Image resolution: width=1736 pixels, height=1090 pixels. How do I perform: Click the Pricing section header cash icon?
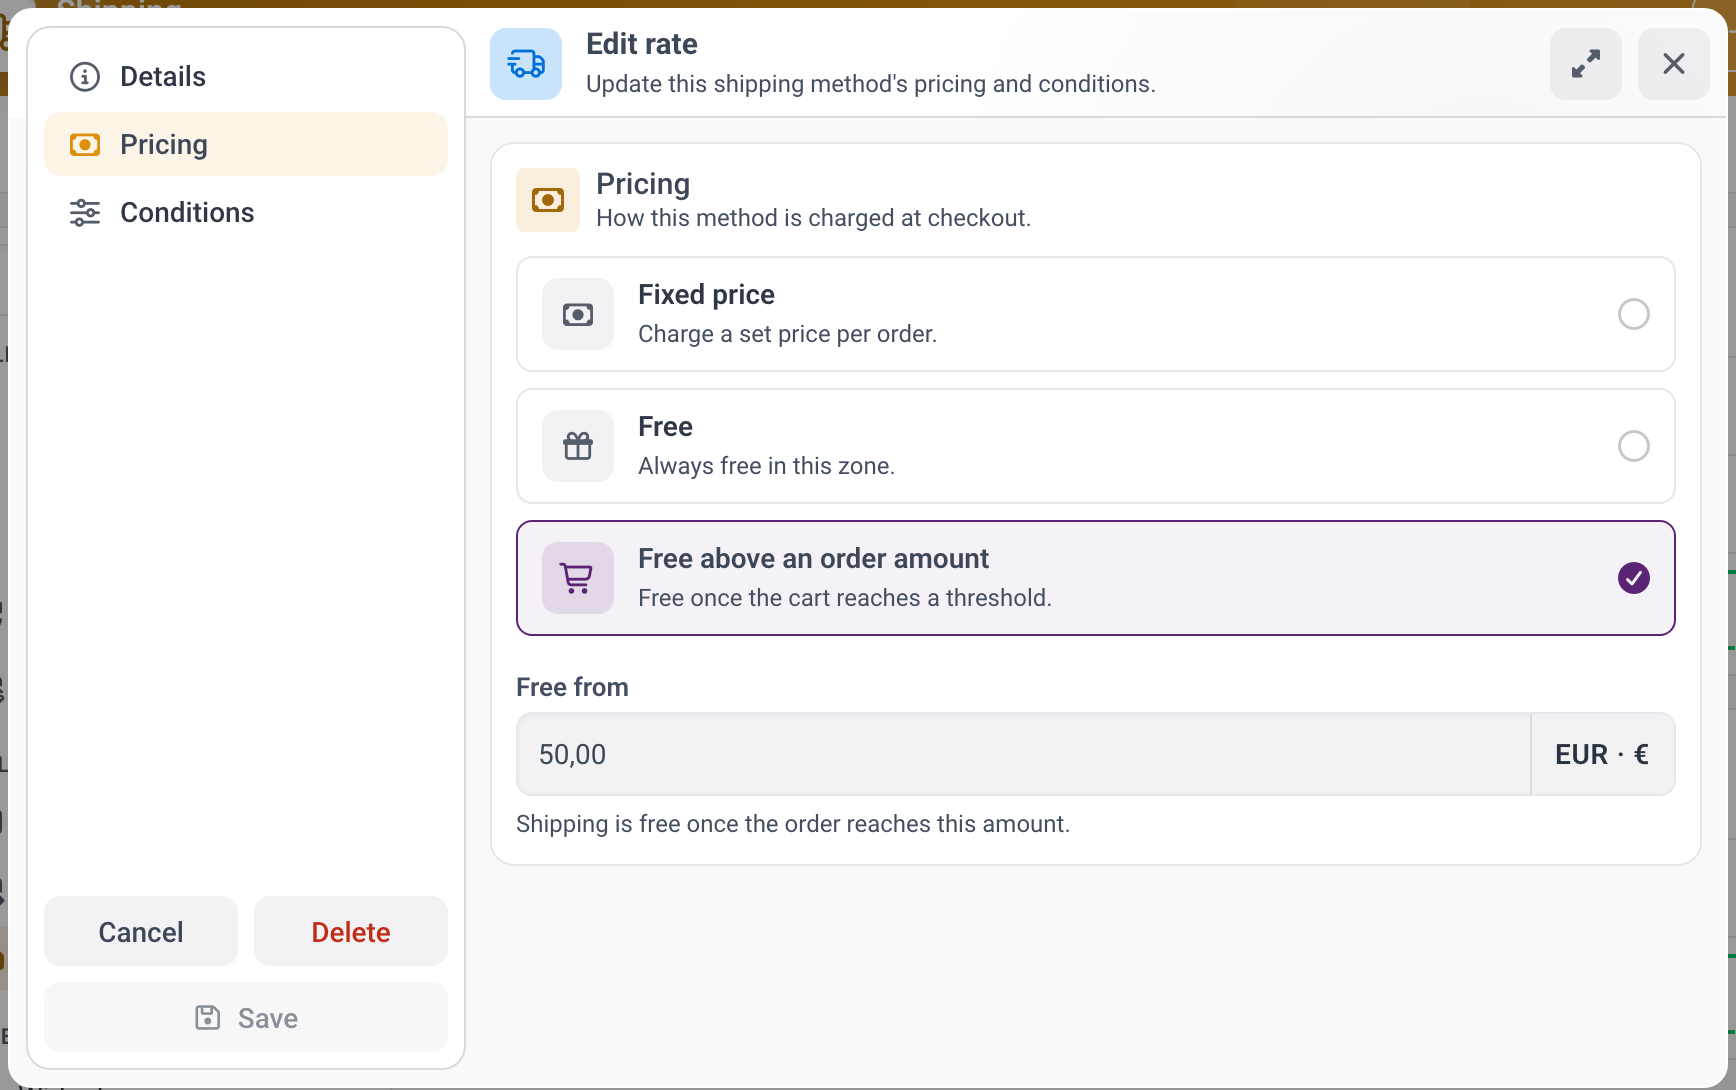click(x=548, y=200)
